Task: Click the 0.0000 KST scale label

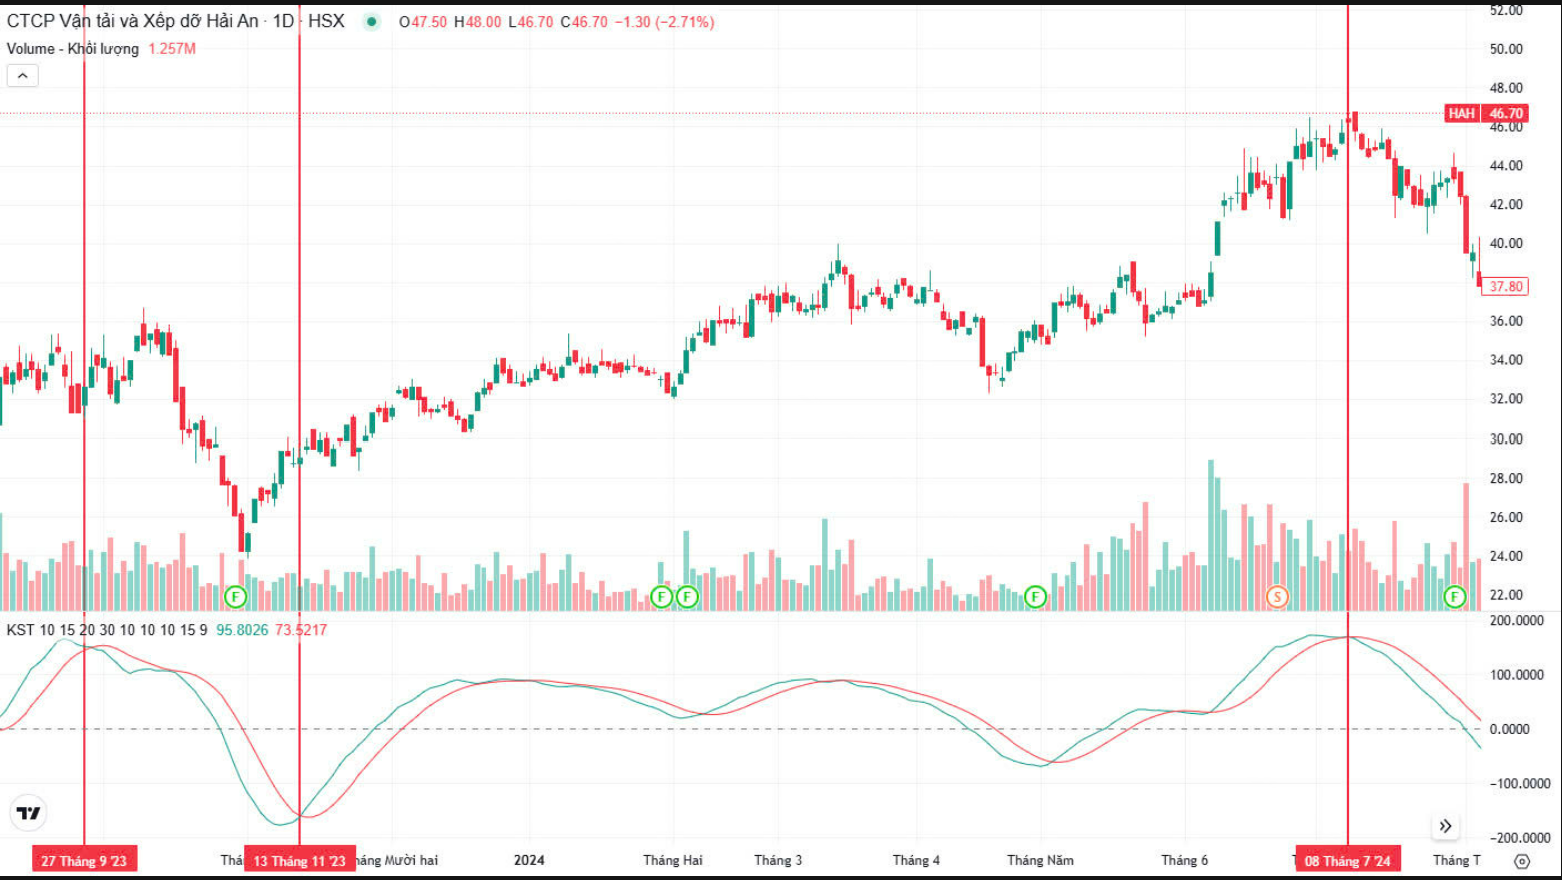Action: 1509,729
